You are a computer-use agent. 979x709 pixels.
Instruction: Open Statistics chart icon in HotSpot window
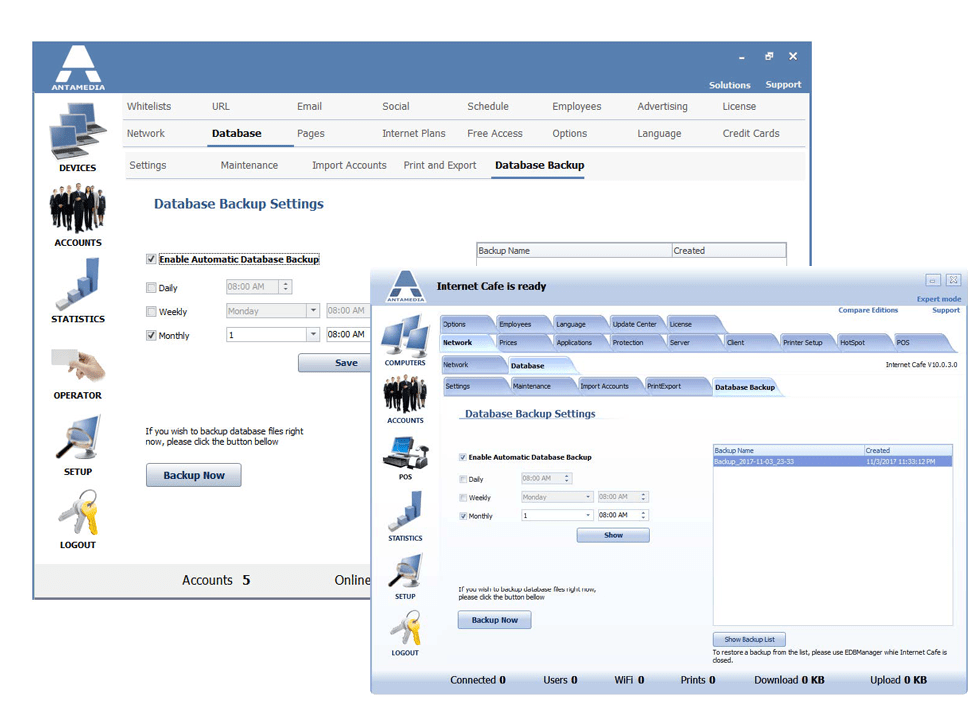(77, 285)
